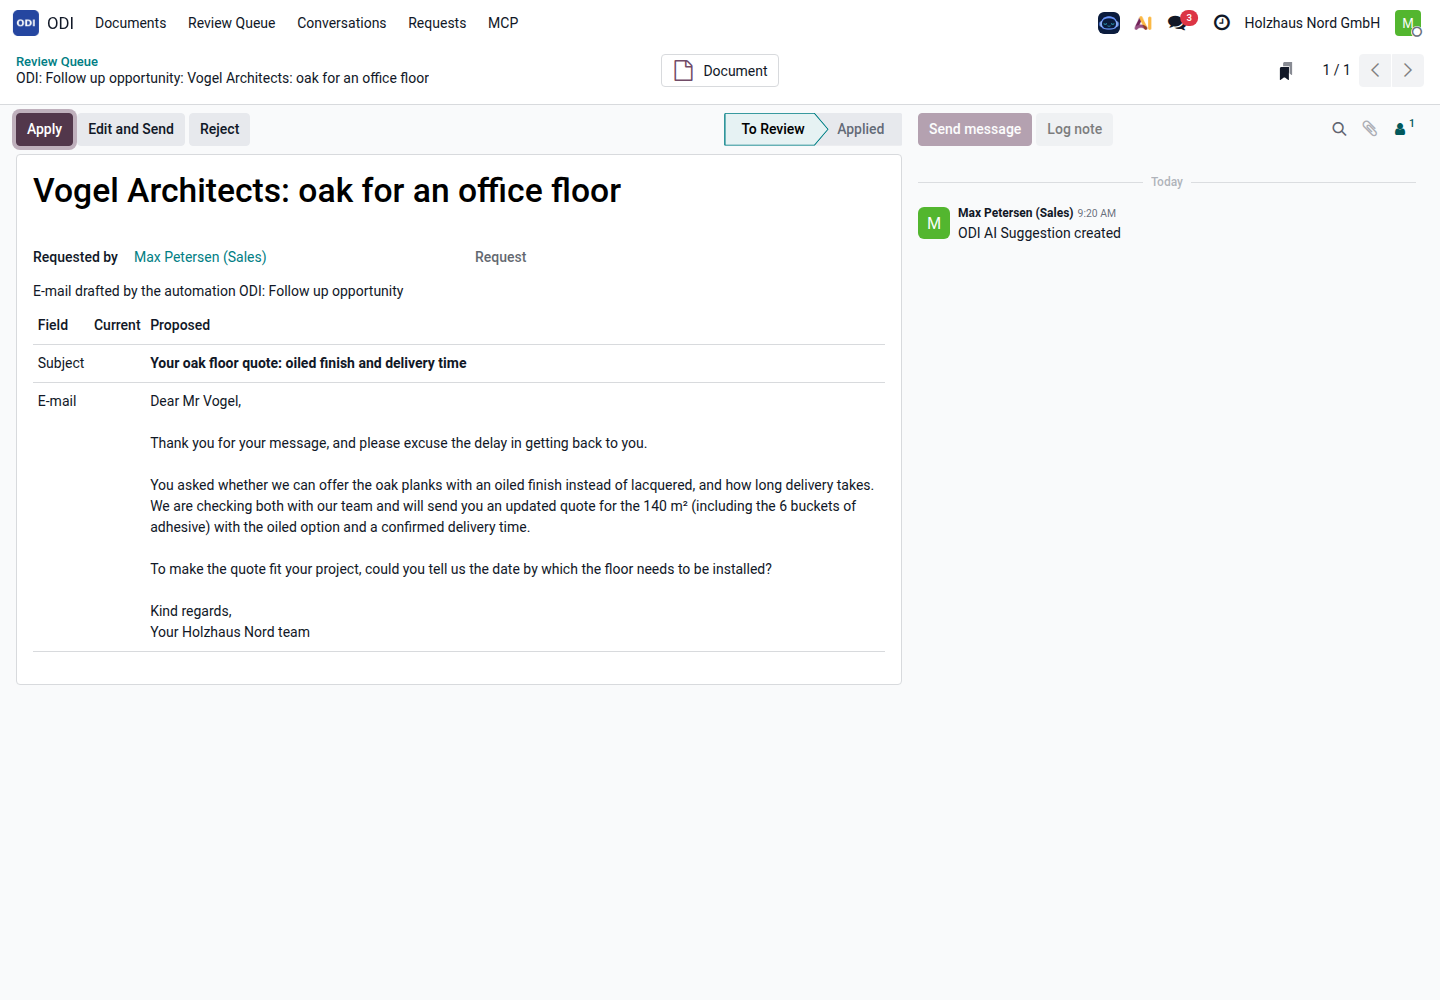Search chatter messages with magnifier icon
This screenshot has height=1000, width=1440.
(1339, 129)
